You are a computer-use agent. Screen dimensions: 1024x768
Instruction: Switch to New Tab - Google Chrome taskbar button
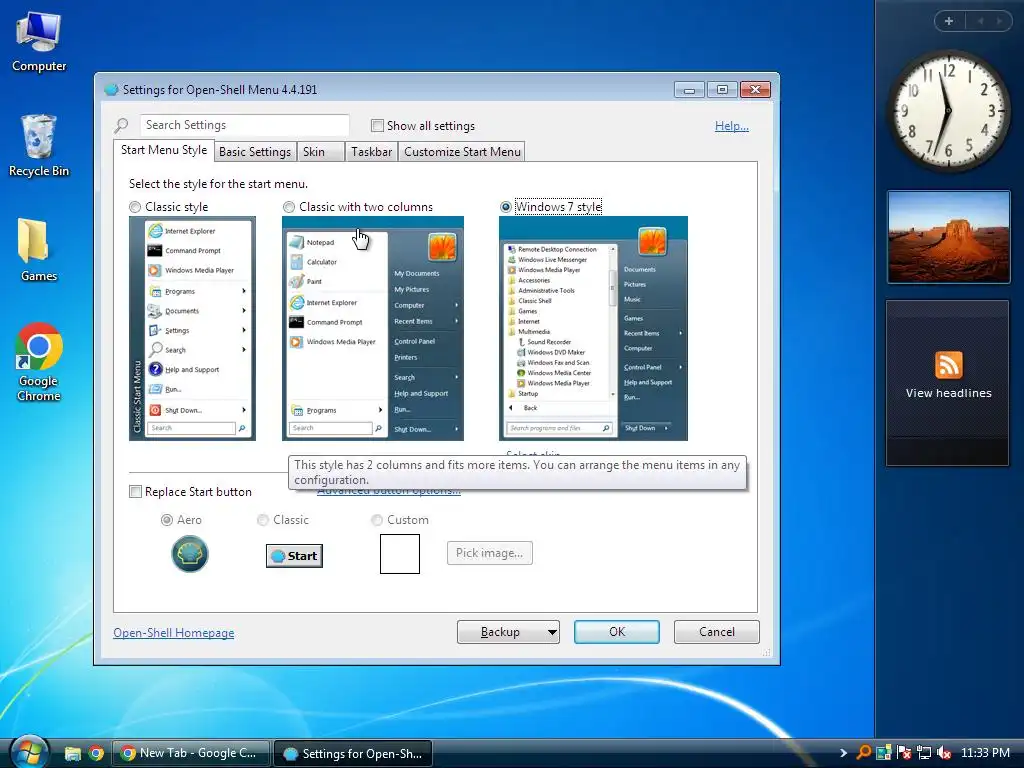coord(191,753)
